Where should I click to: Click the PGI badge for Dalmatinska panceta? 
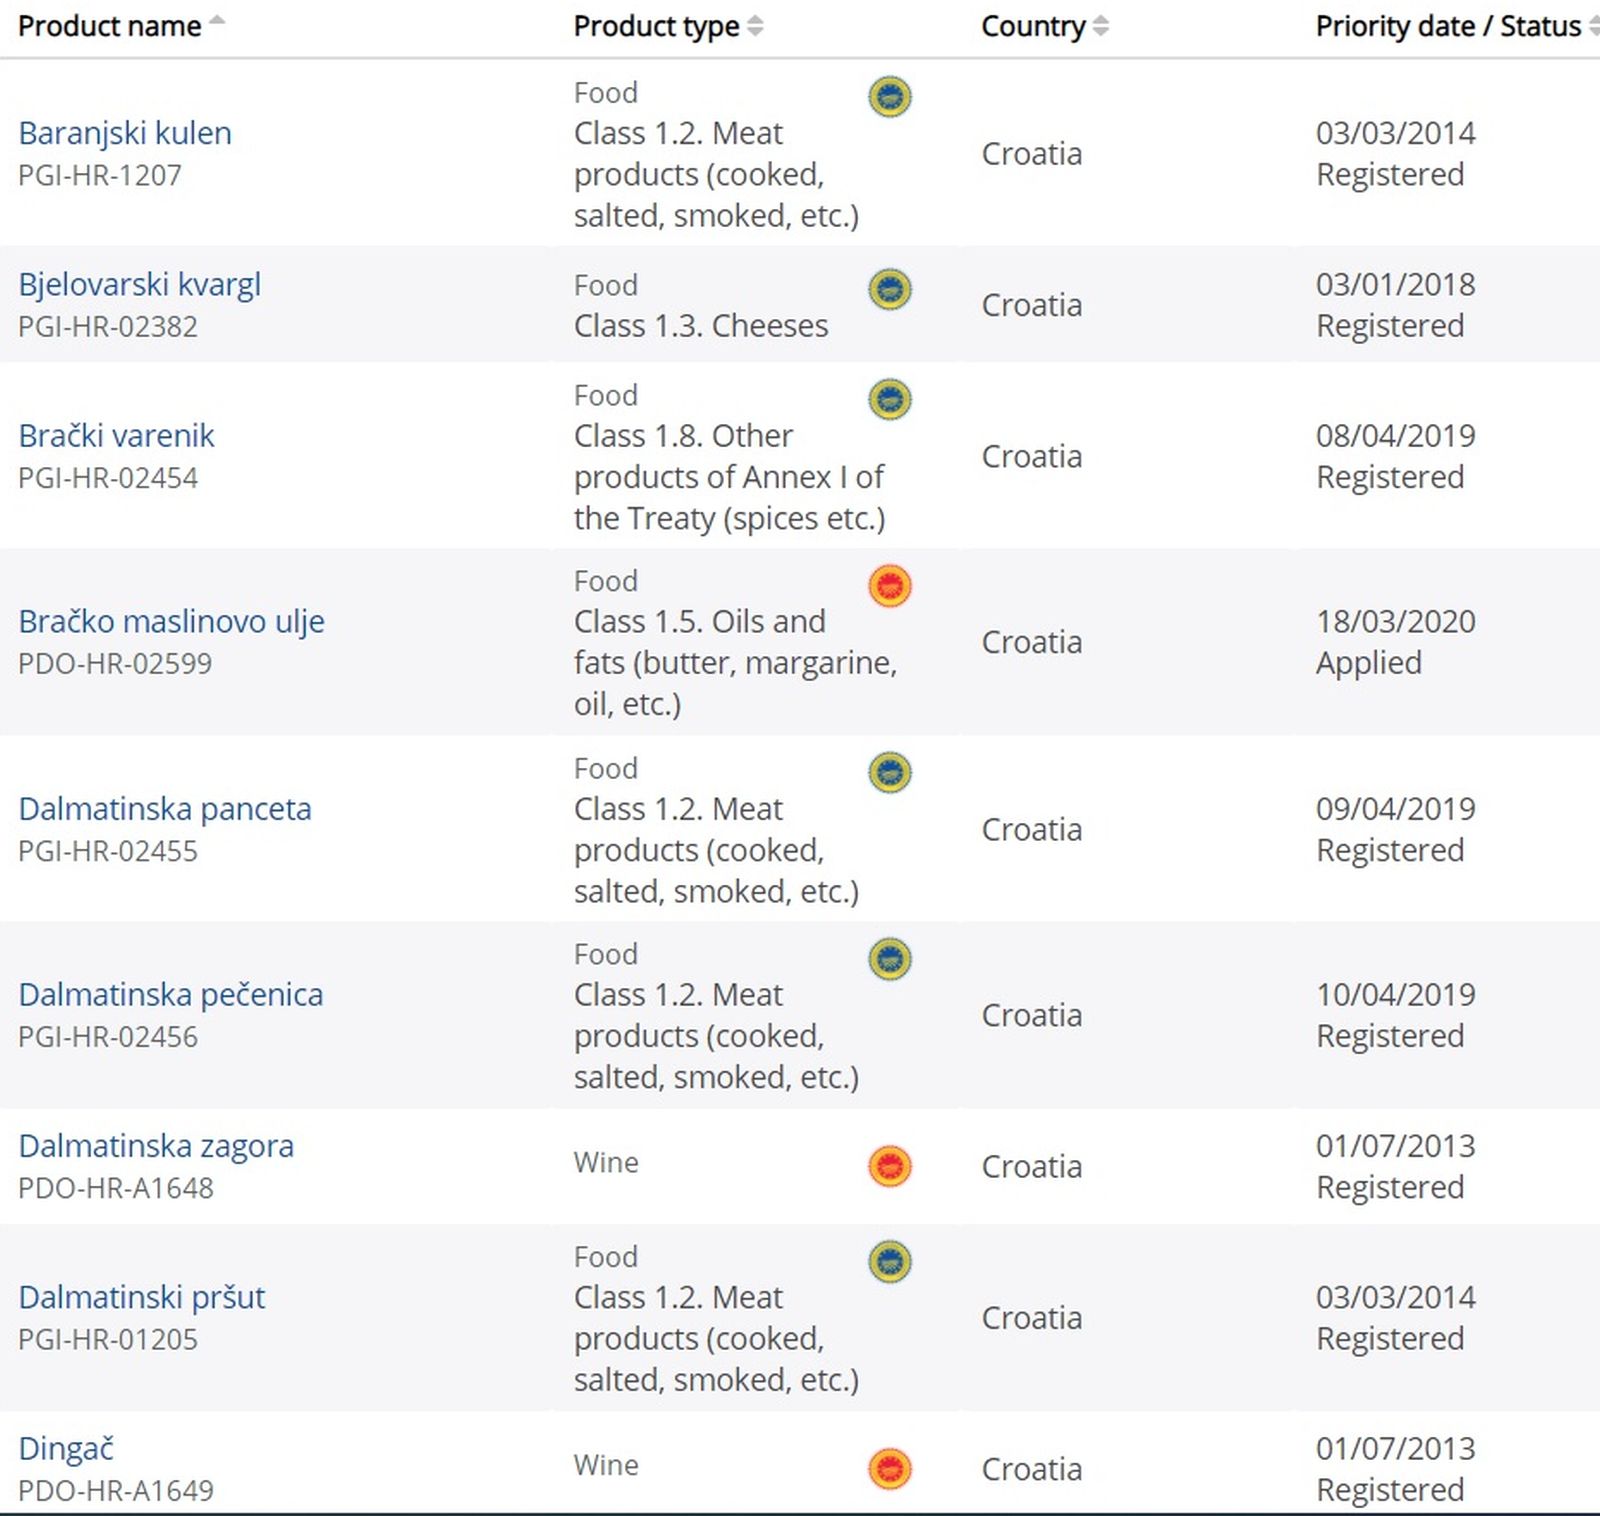click(x=889, y=773)
